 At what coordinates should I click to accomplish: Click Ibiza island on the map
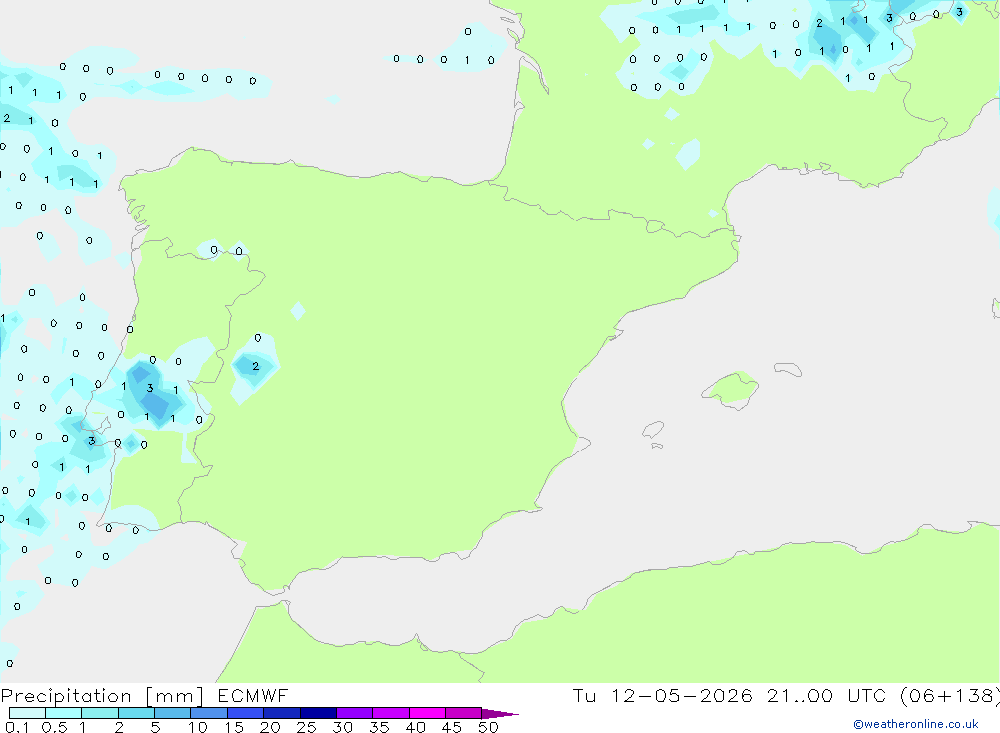(x=652, y=430)
